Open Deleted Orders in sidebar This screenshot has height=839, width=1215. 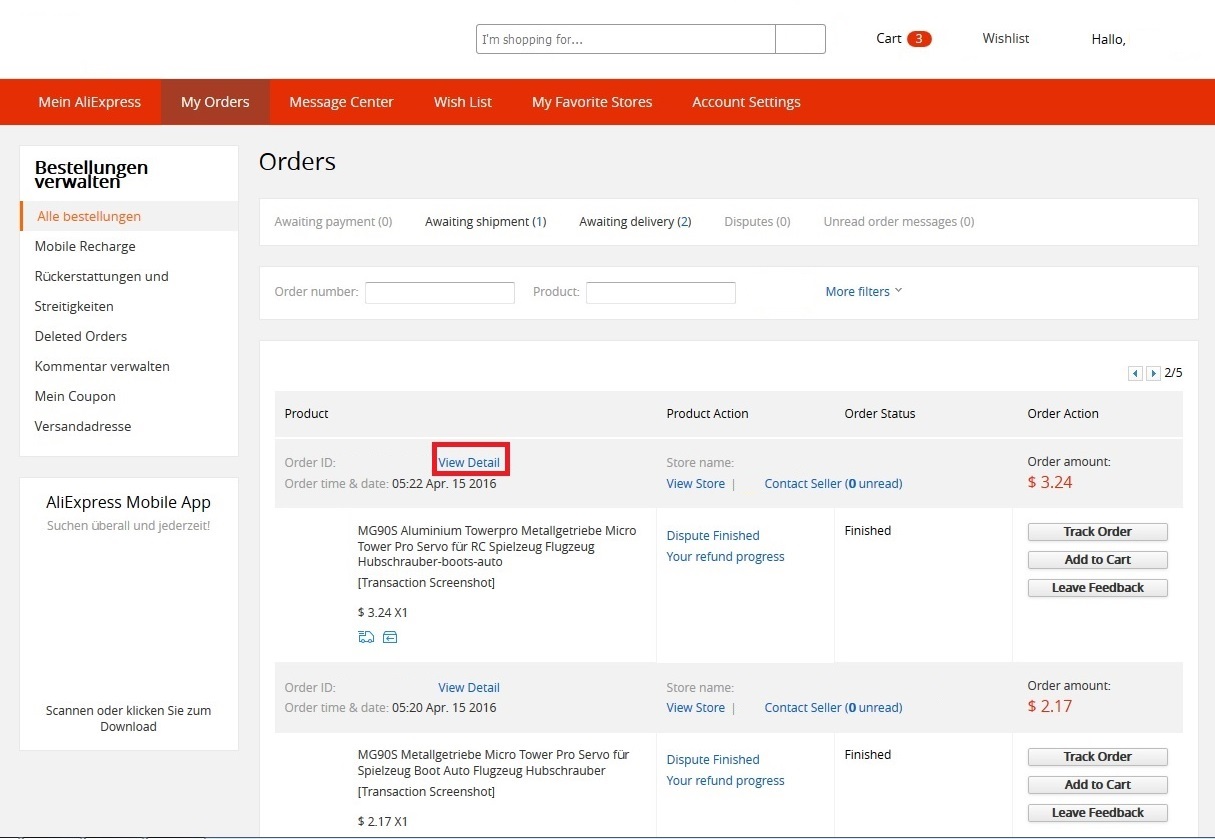[x=81, y=336]
